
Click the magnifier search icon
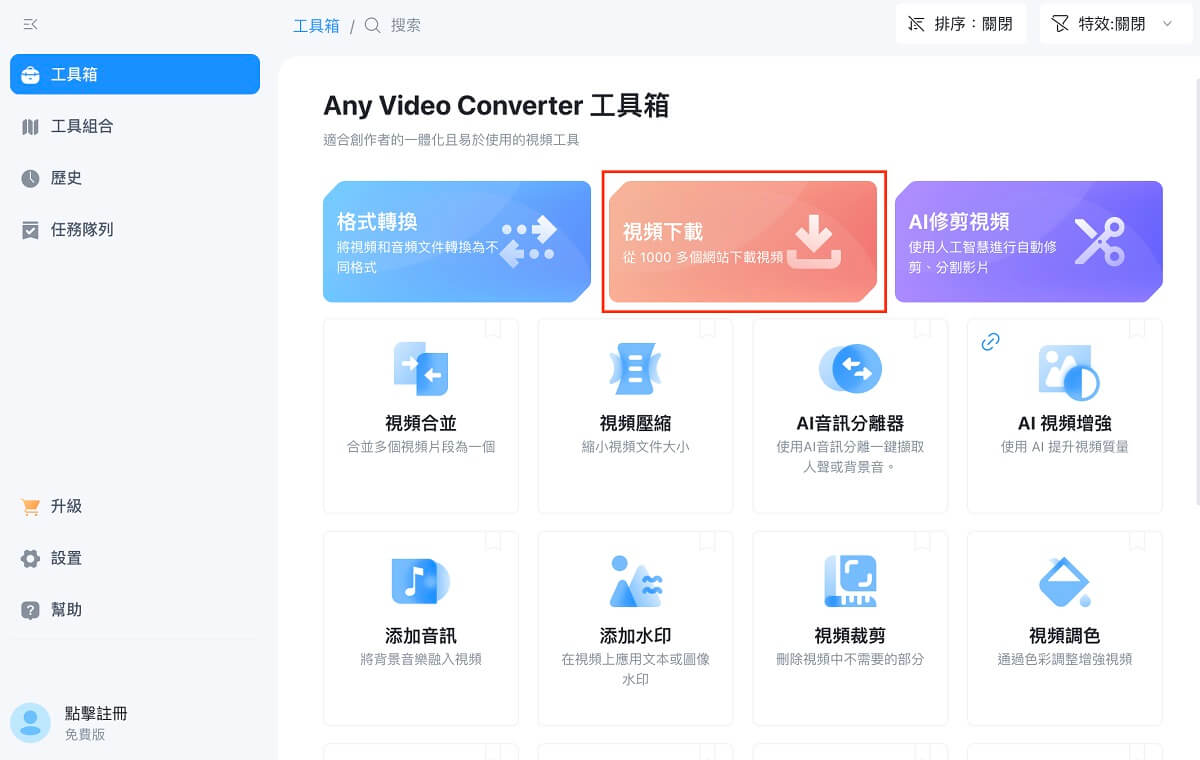(x=373, y=25)
